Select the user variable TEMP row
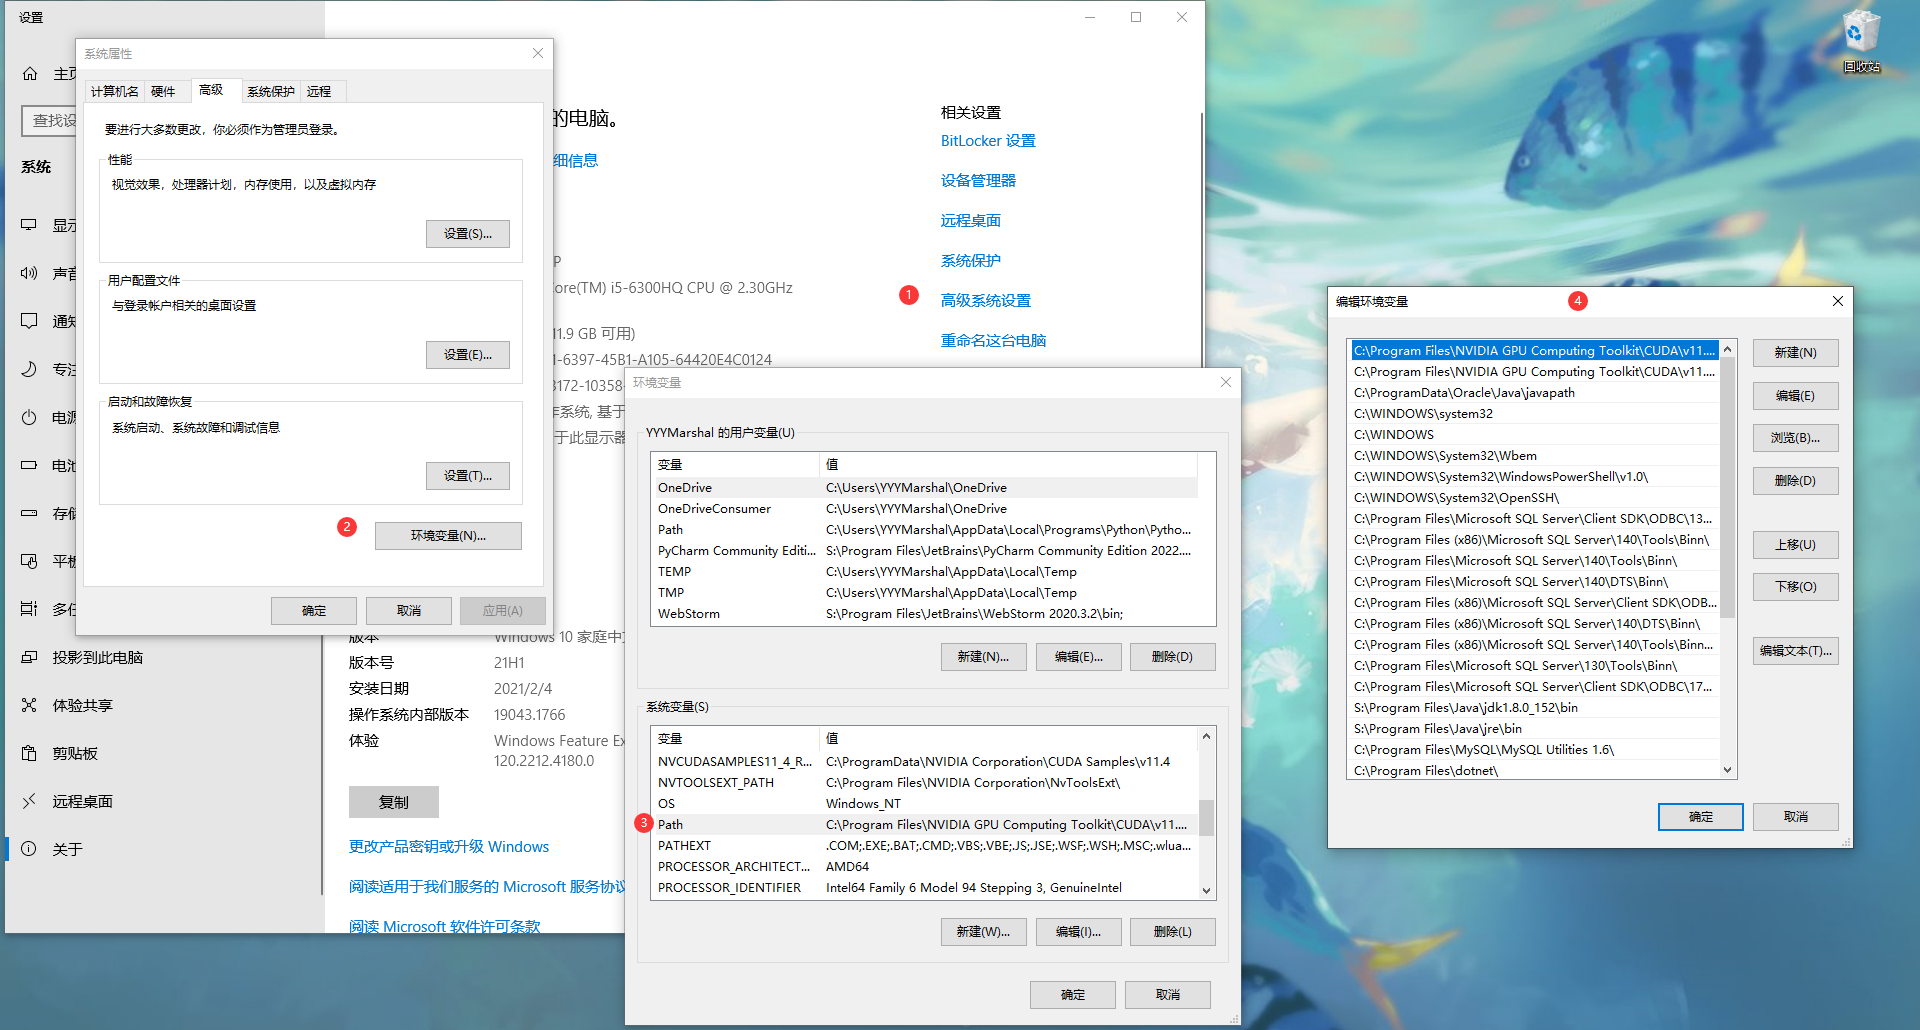Viewport: 1920px width, 1030px height. click(925, 572)
